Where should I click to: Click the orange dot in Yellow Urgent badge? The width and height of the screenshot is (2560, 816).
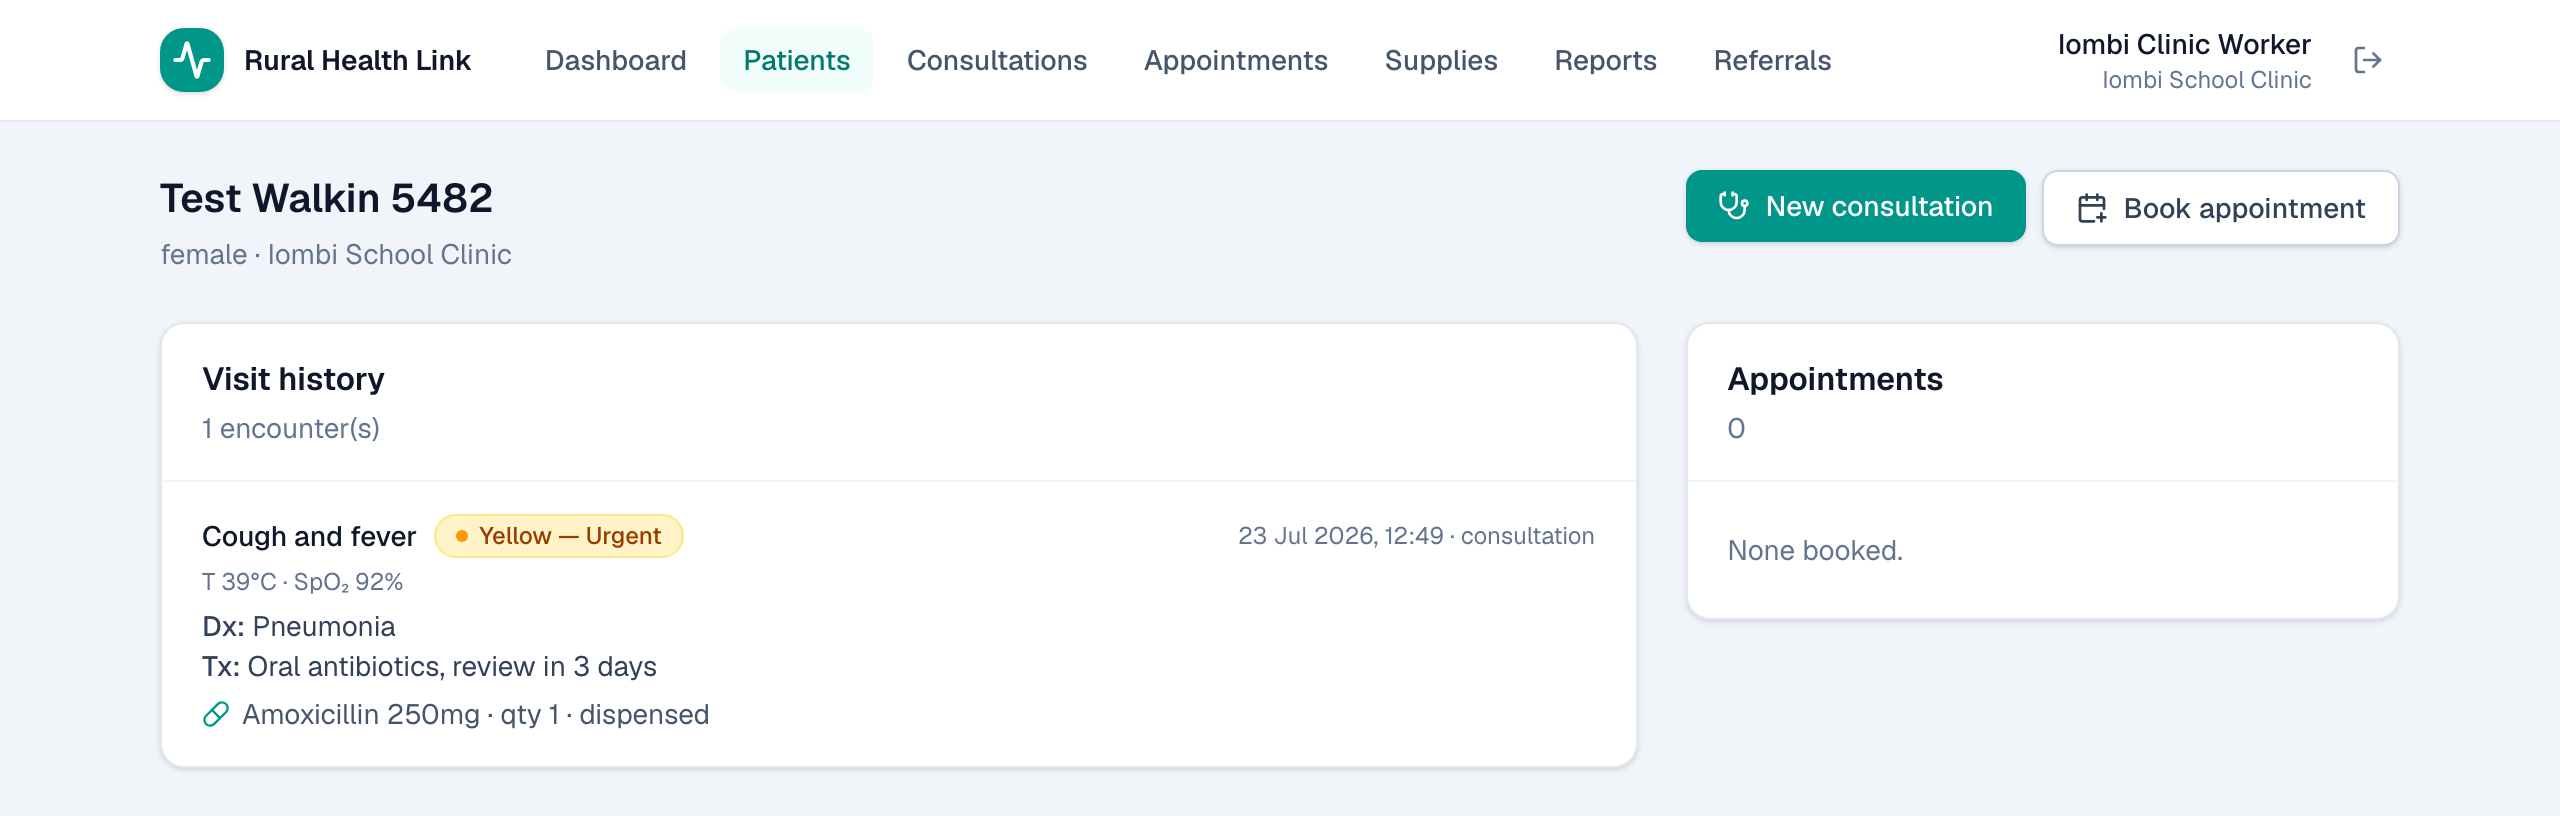tap(462, 536)
